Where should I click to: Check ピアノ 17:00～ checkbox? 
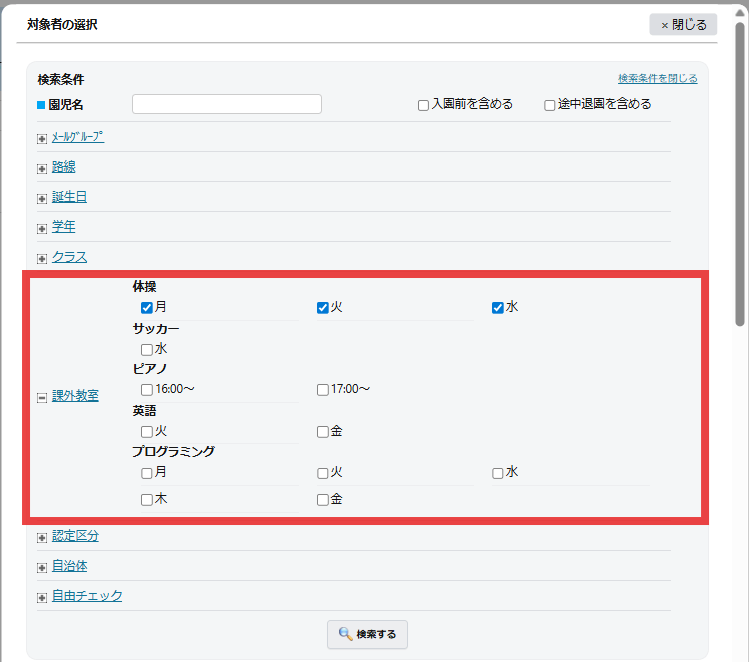point(322,390)
